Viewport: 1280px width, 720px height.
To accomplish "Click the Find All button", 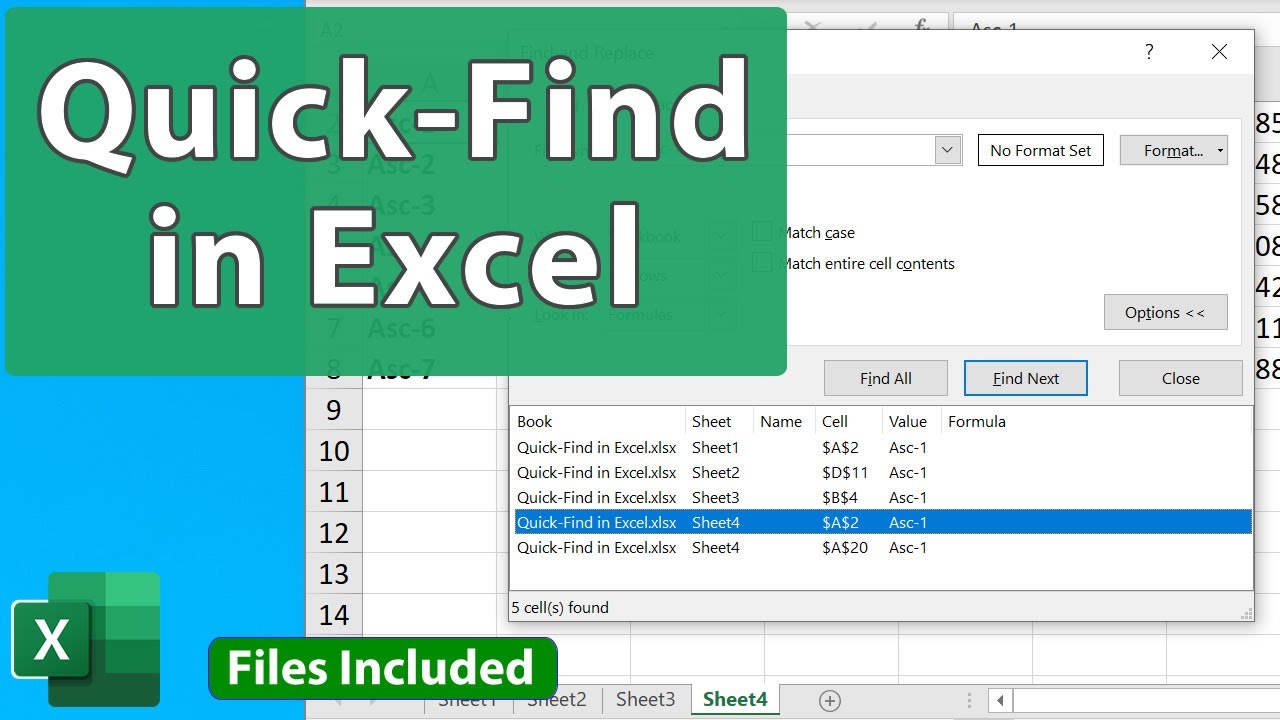I will (886, 378).
